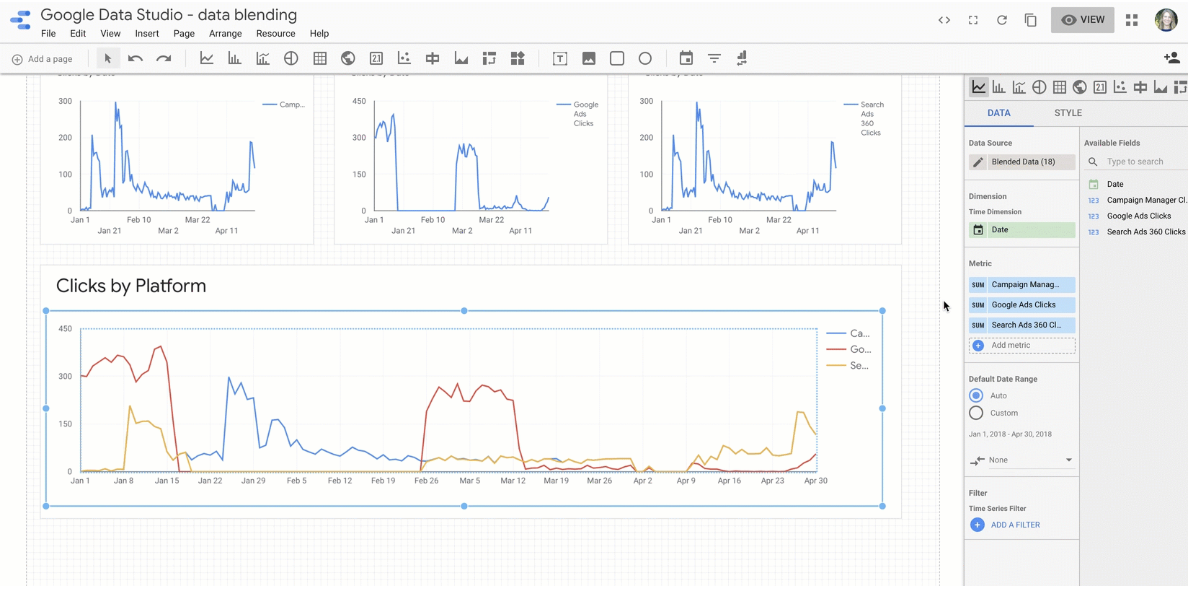Open the File menu
This screenshot has width=1188, height=602.
tap(48, 33)
